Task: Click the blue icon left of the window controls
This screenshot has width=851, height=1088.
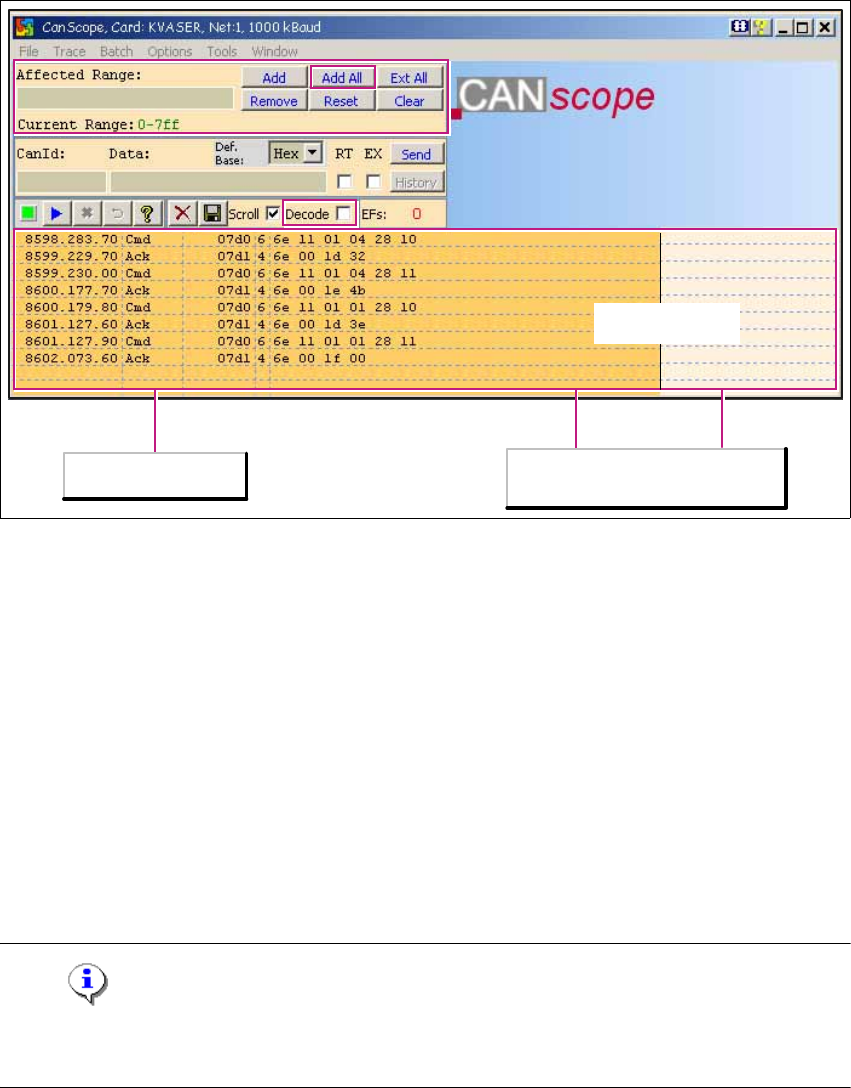Action: (740, 28)
